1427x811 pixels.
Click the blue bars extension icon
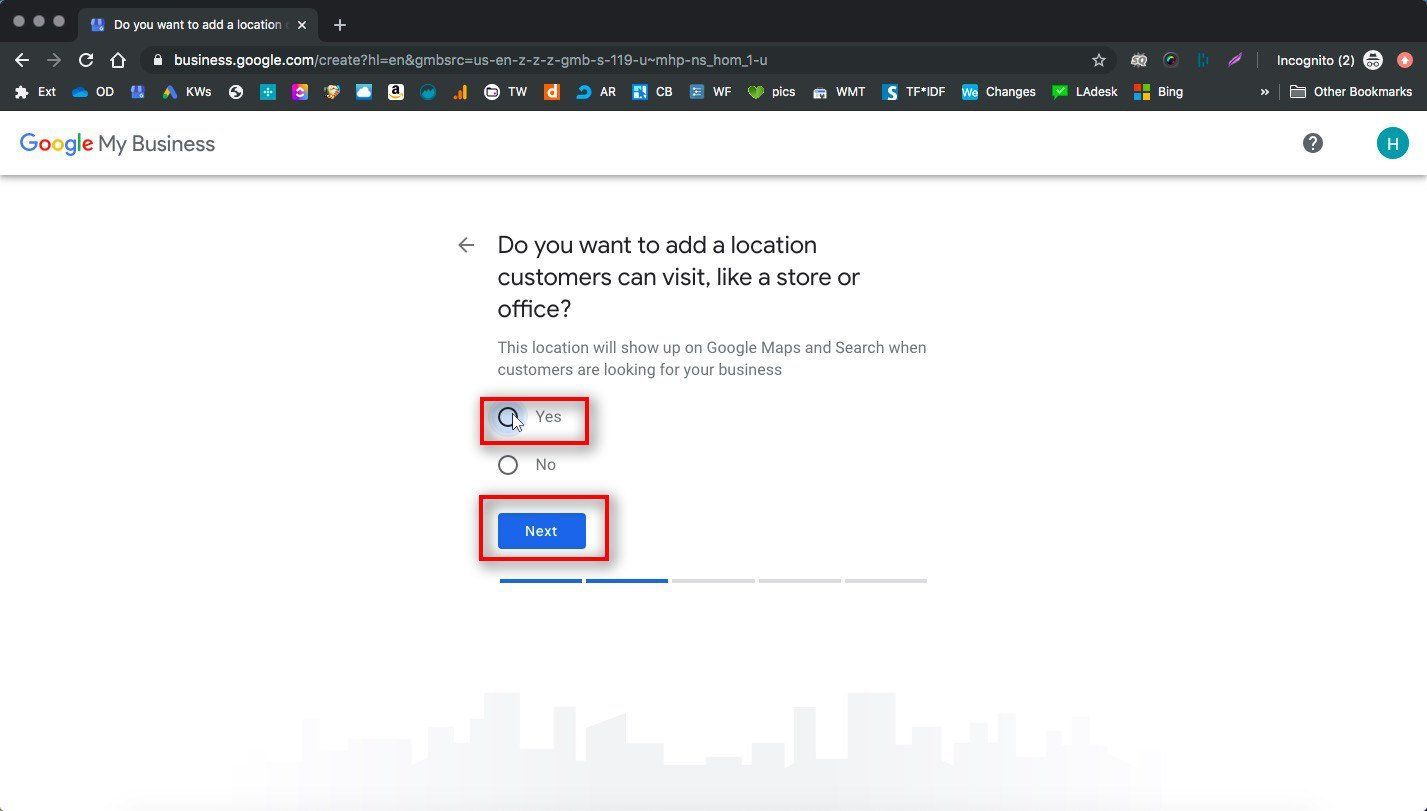click(1203, 60)
